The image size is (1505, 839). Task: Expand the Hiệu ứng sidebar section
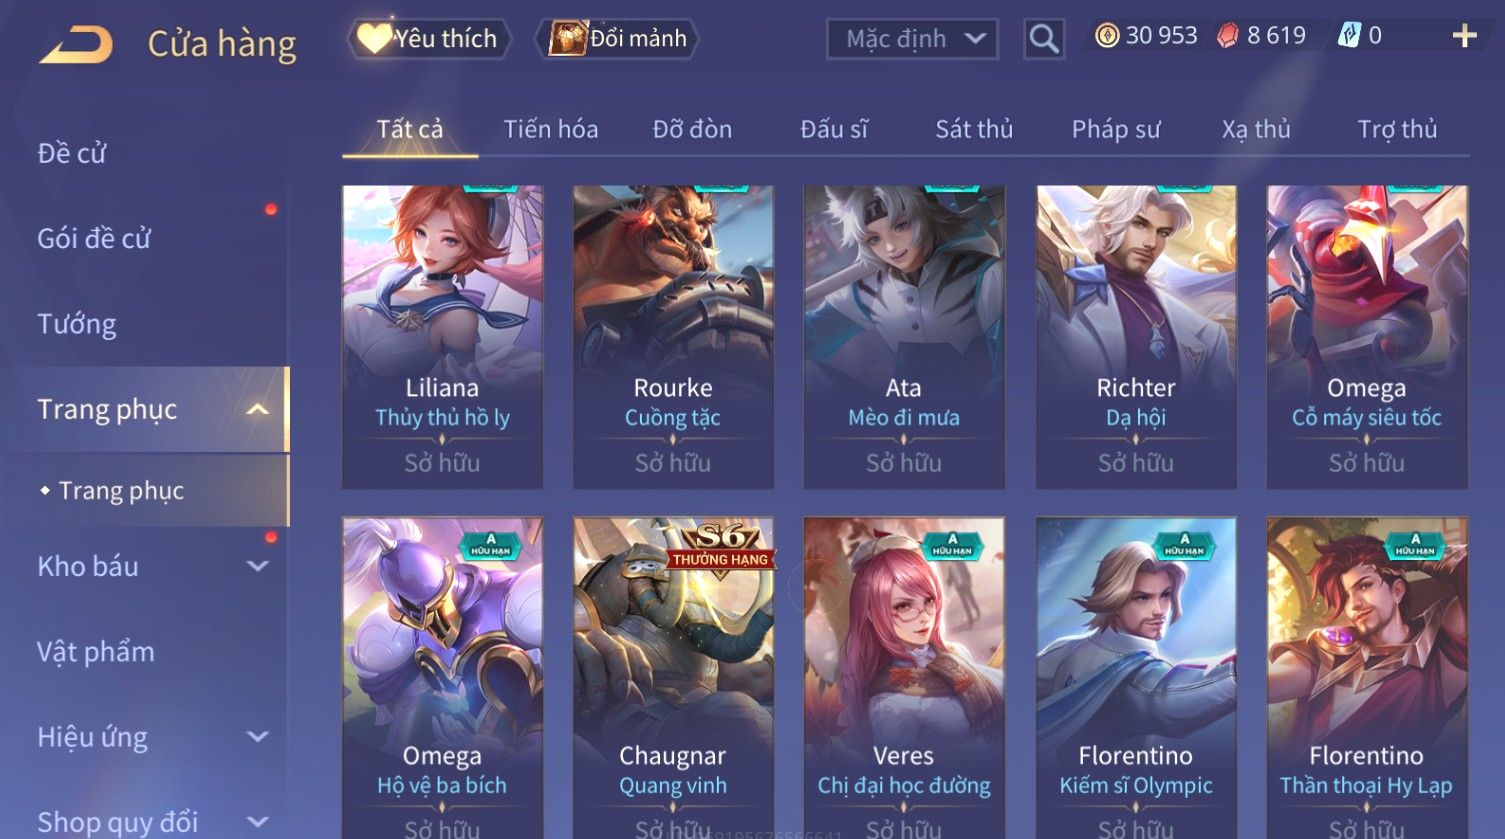(x=258, y=737)
